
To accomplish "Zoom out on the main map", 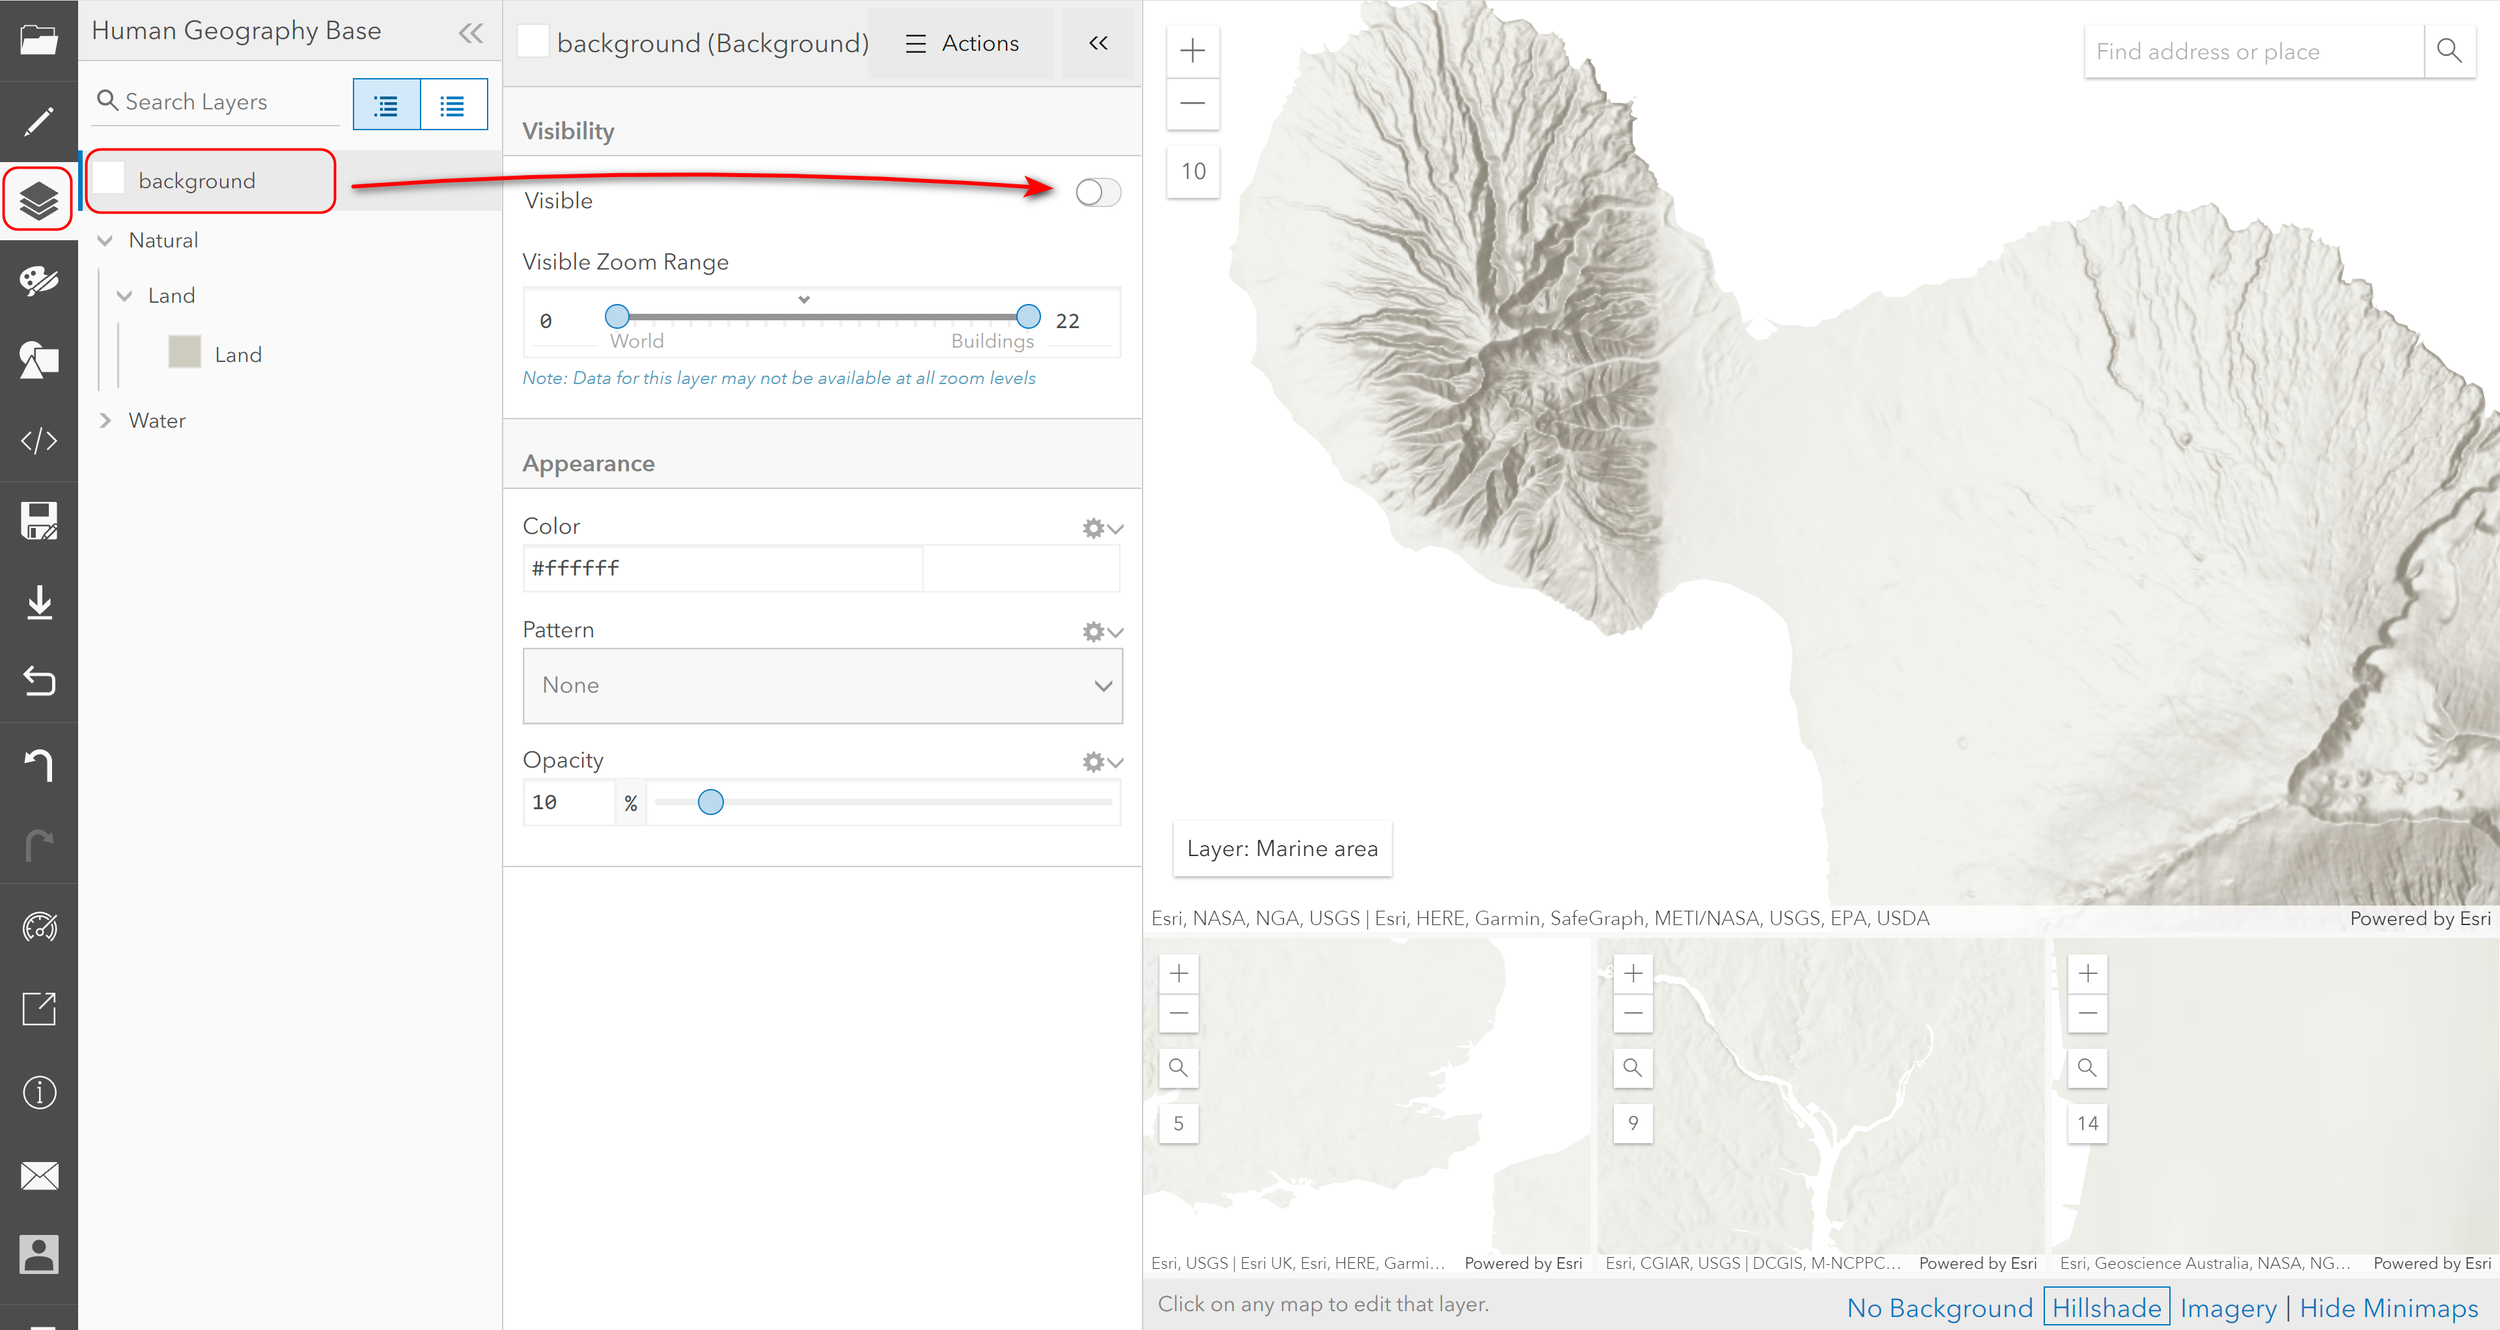I will coord(1193,103).
